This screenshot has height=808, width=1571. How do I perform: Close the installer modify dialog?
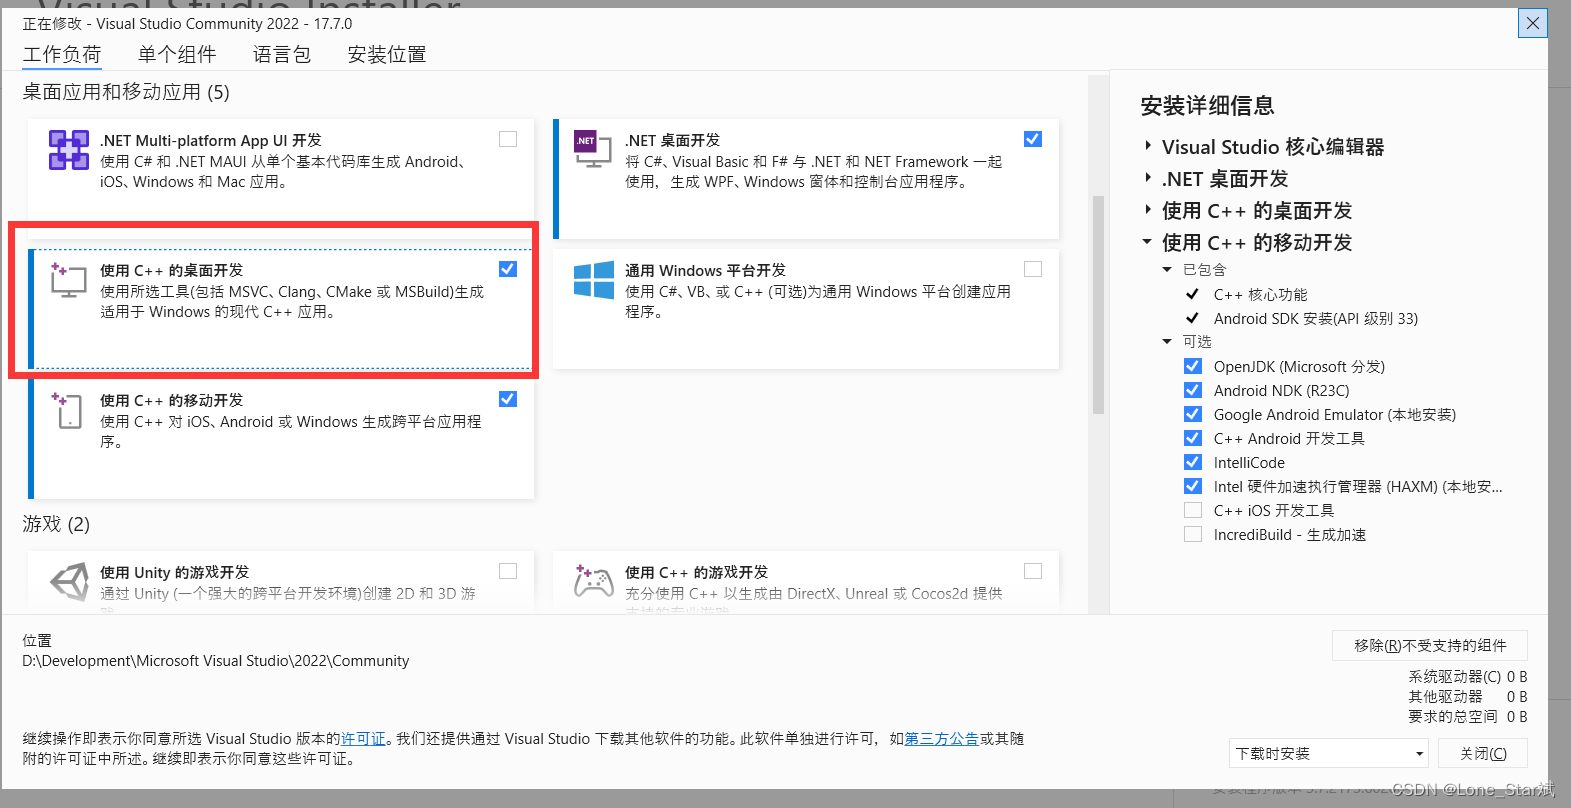pyautogui.click(x=1532, y=23)
